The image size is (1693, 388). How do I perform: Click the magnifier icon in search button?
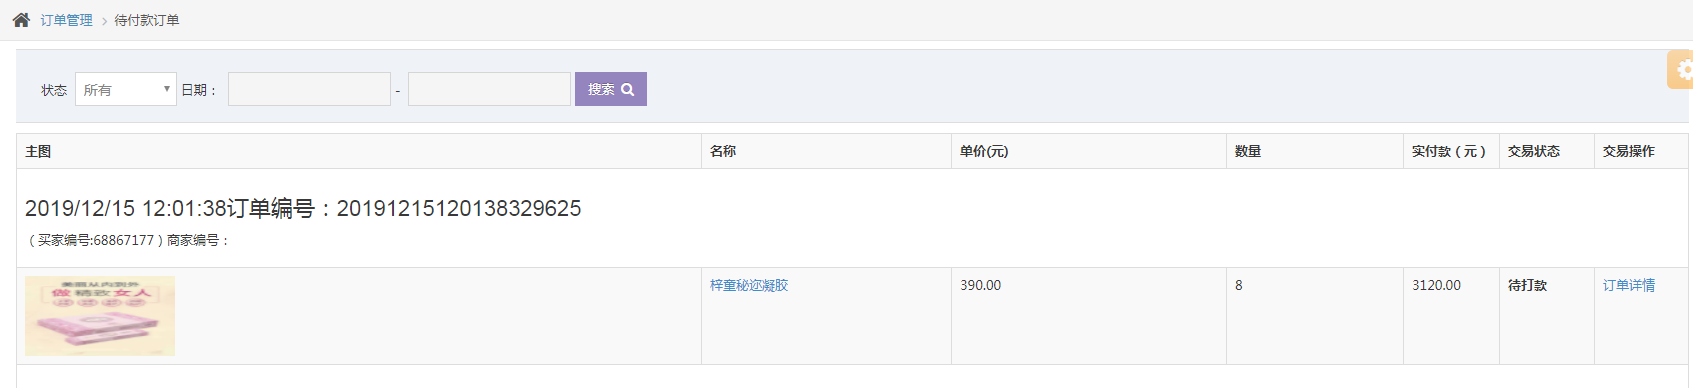coord(628,90)
